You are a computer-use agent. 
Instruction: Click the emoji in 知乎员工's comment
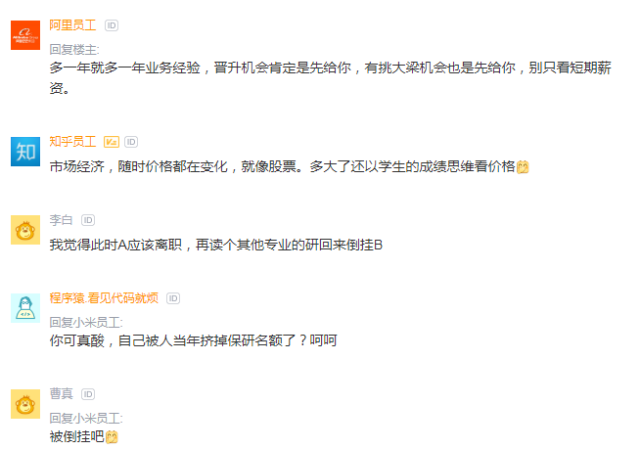point(523,167)
